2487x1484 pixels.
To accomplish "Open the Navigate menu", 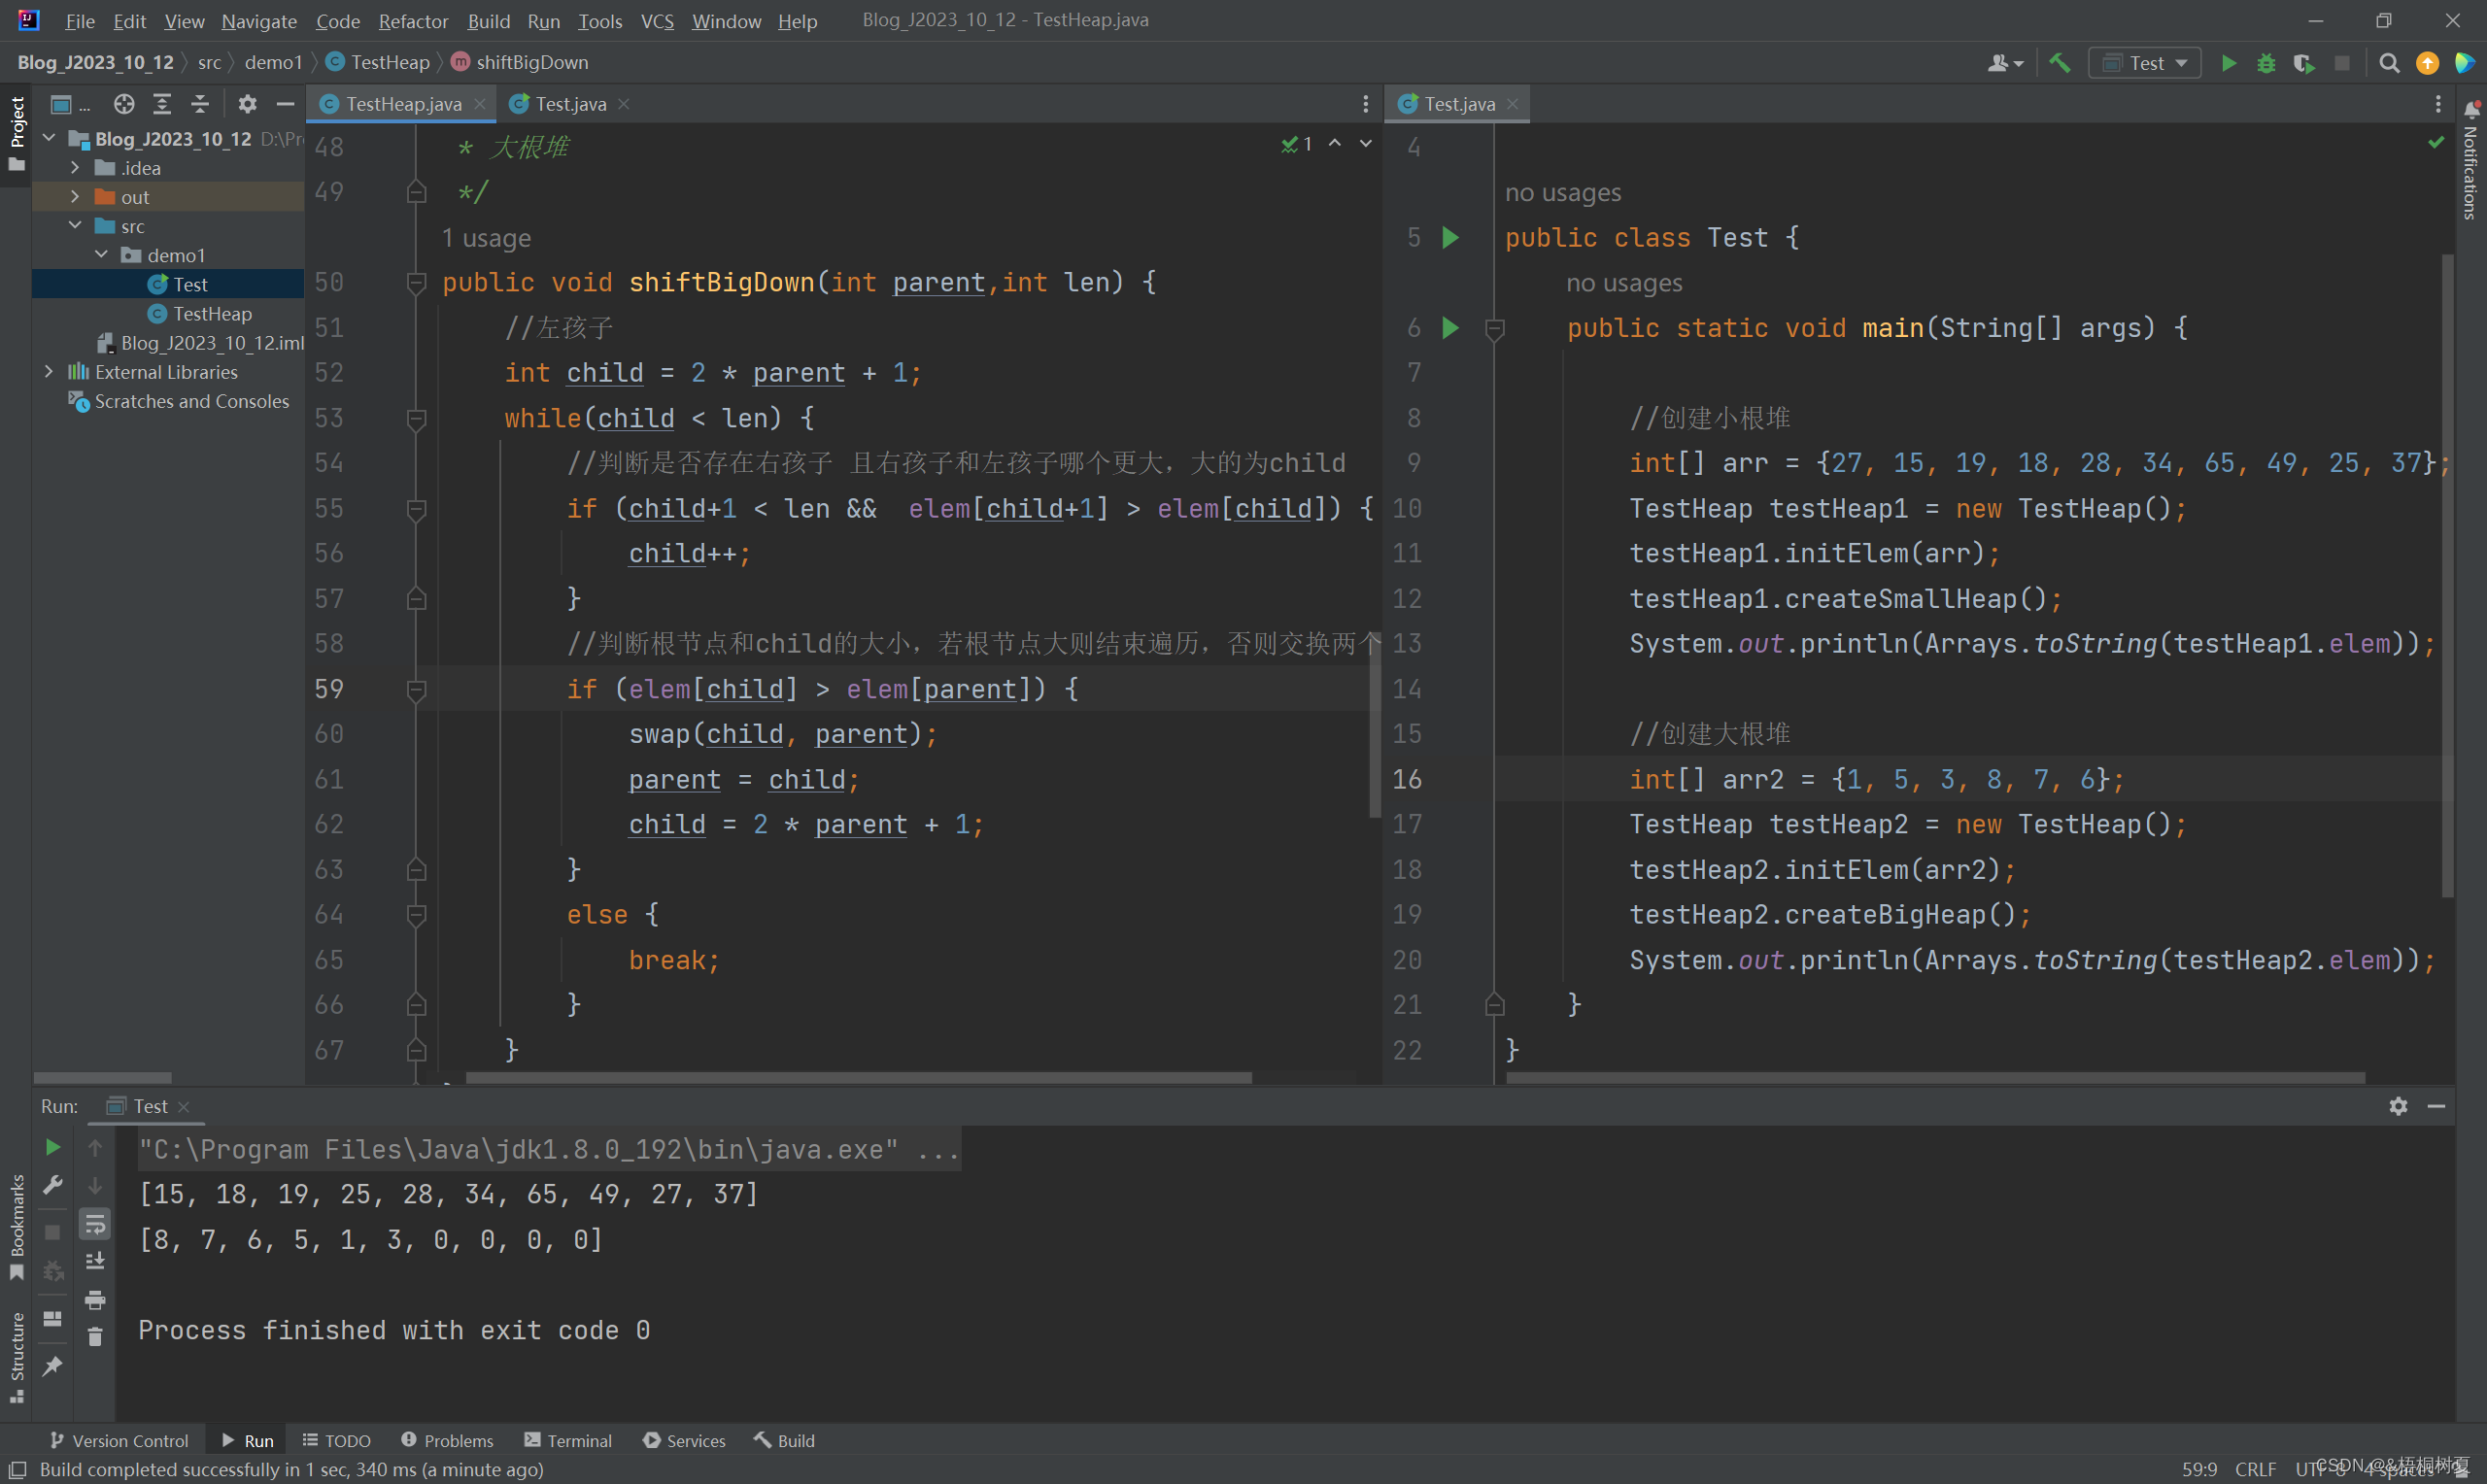I will [x=259, y=21].
